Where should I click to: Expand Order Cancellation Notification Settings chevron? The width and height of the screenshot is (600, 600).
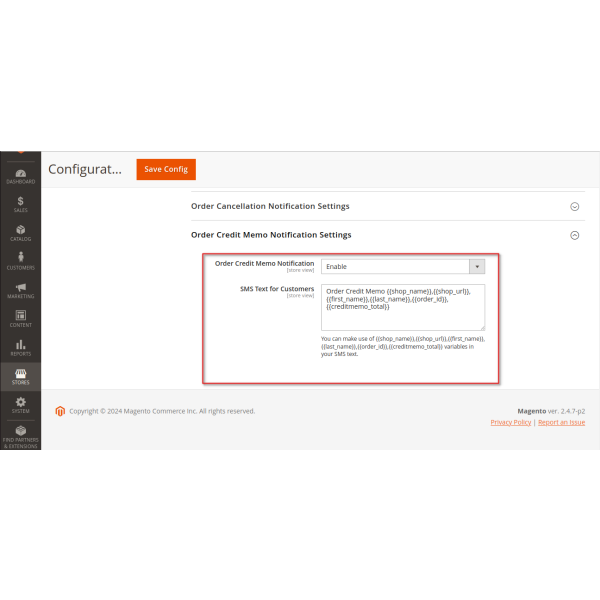click(x=574, y=206)
